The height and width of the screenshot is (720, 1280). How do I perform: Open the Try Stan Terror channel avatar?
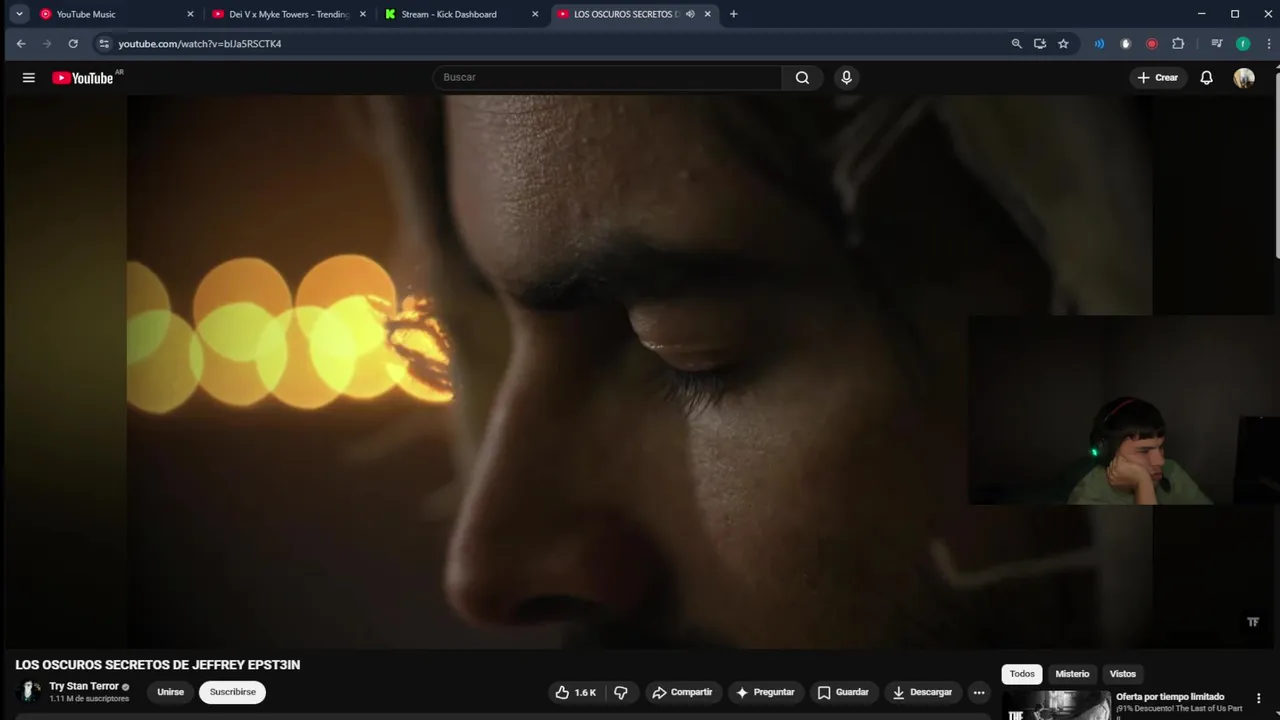pos(30,692)
